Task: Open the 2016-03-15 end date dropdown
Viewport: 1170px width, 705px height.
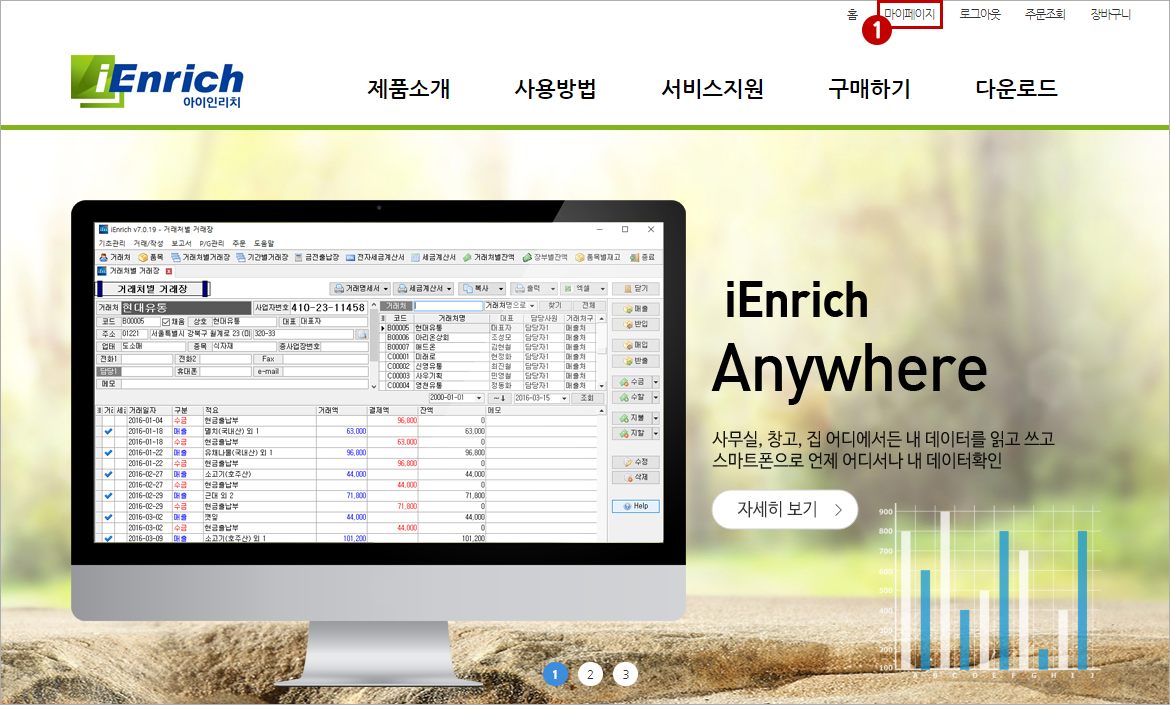Action: [x=564, y=398]
